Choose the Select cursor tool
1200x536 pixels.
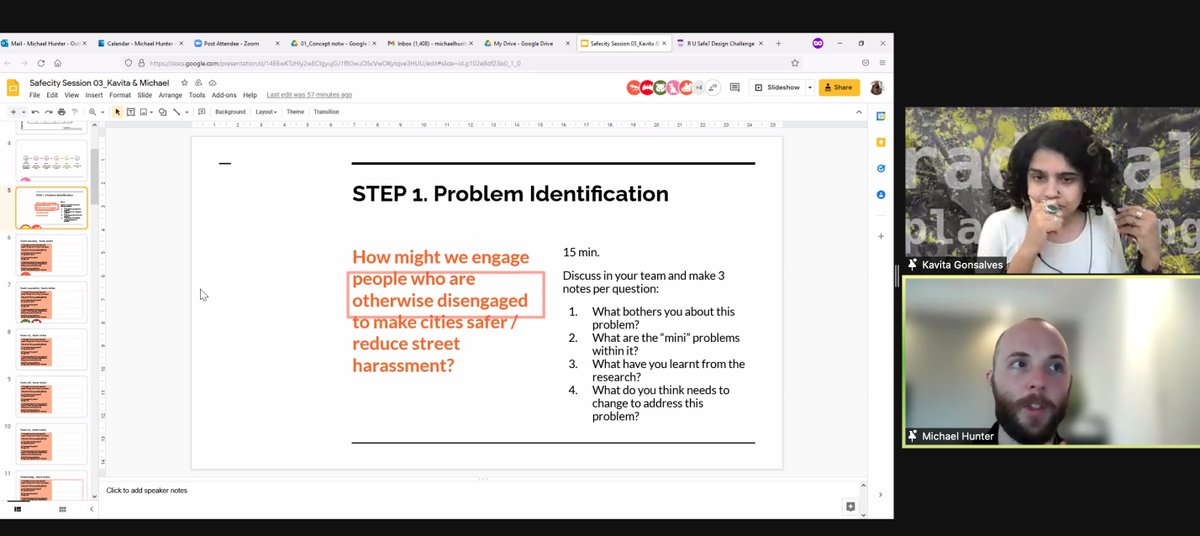[117, 112]
